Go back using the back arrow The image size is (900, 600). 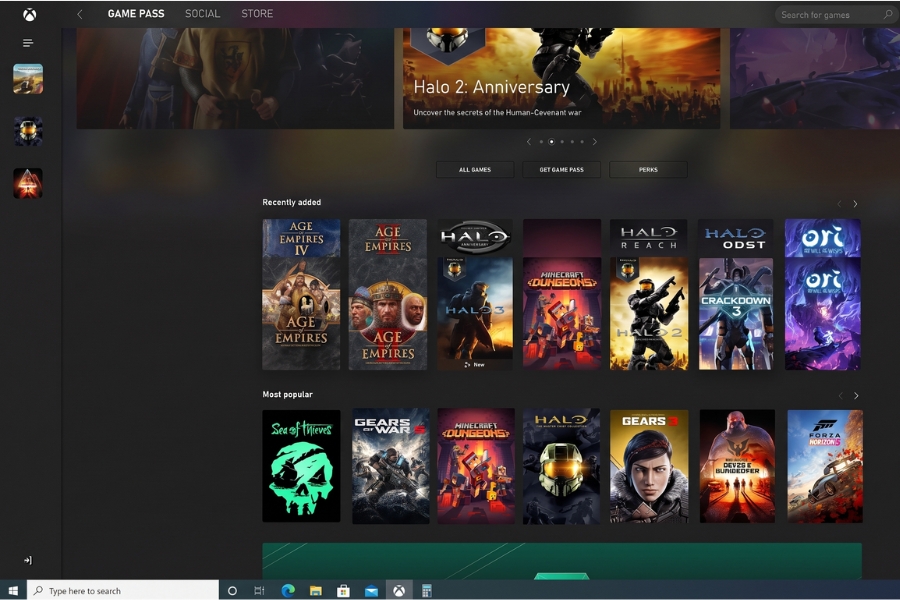point(80,14)
